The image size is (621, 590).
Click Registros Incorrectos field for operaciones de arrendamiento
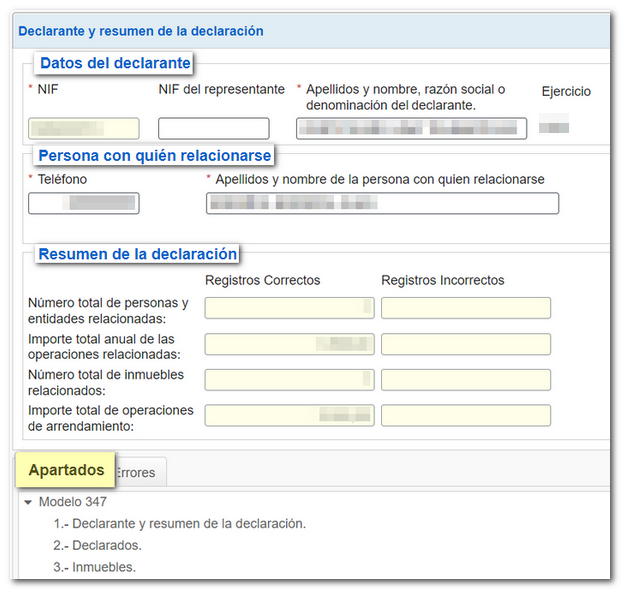click(465, 415)
